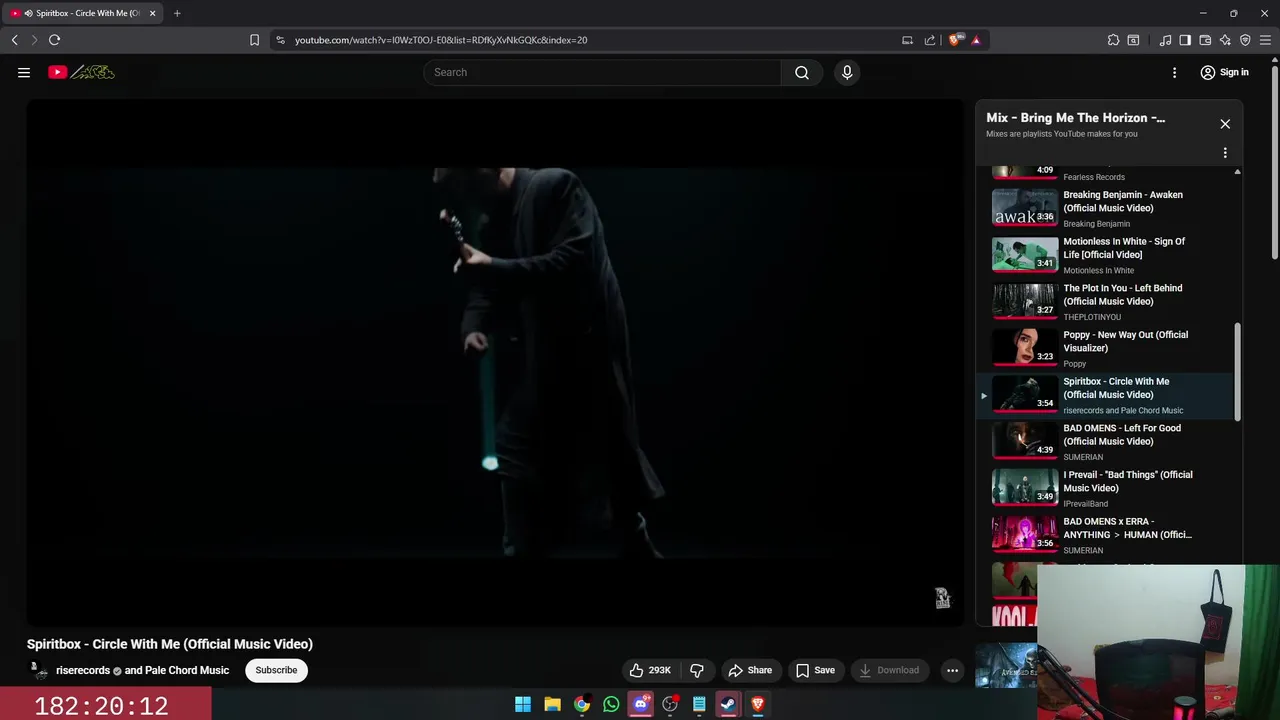Open a new browser tab
The image size is (1280, 720).
[177, 13]
